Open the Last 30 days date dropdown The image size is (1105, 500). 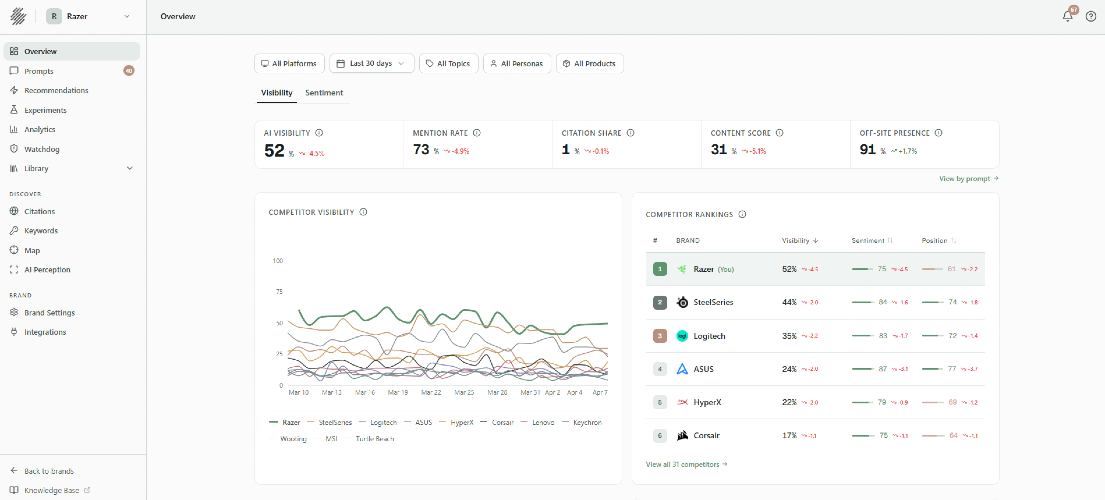pos(371,63)
